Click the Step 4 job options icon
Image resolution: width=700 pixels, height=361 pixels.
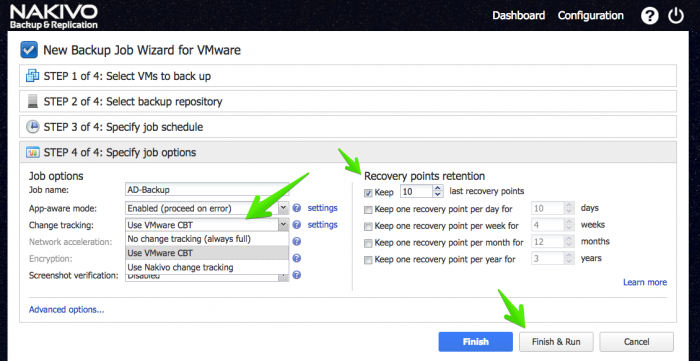33,152
